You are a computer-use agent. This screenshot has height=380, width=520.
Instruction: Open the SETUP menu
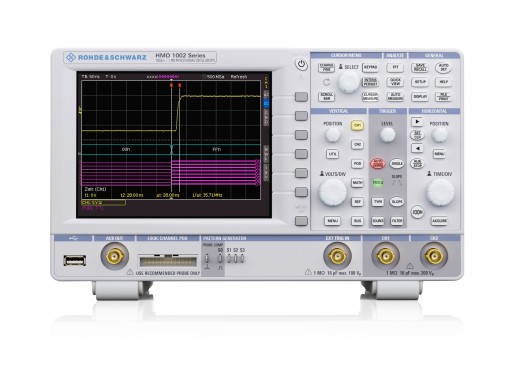[420, 82]
